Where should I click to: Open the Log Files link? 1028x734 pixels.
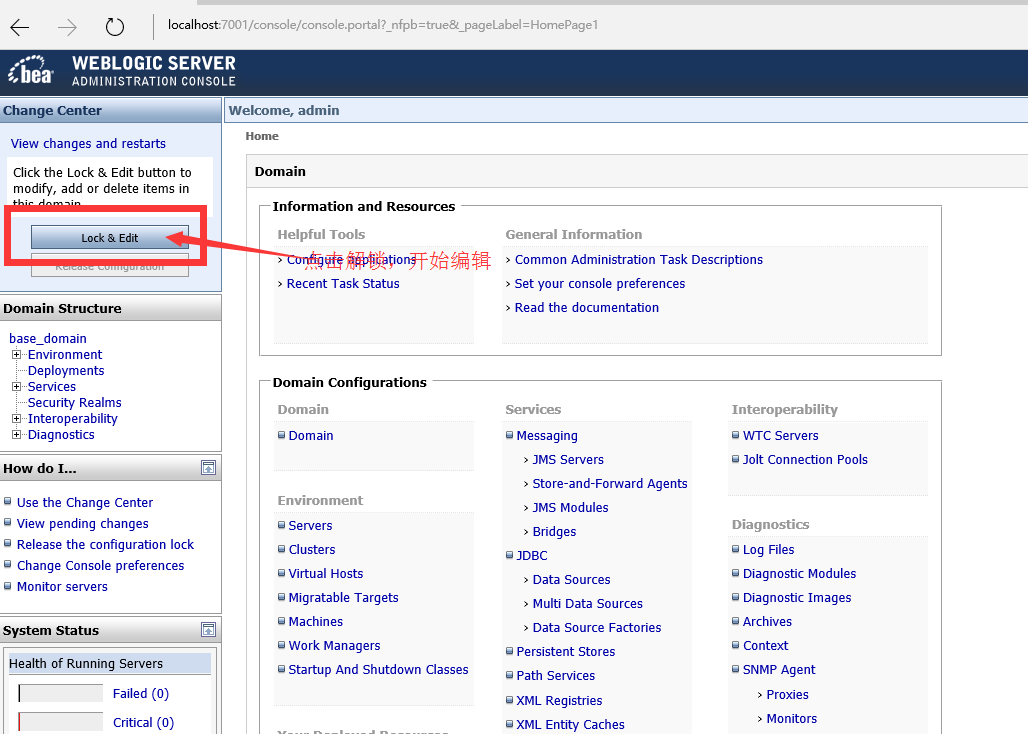coord(768,550)
